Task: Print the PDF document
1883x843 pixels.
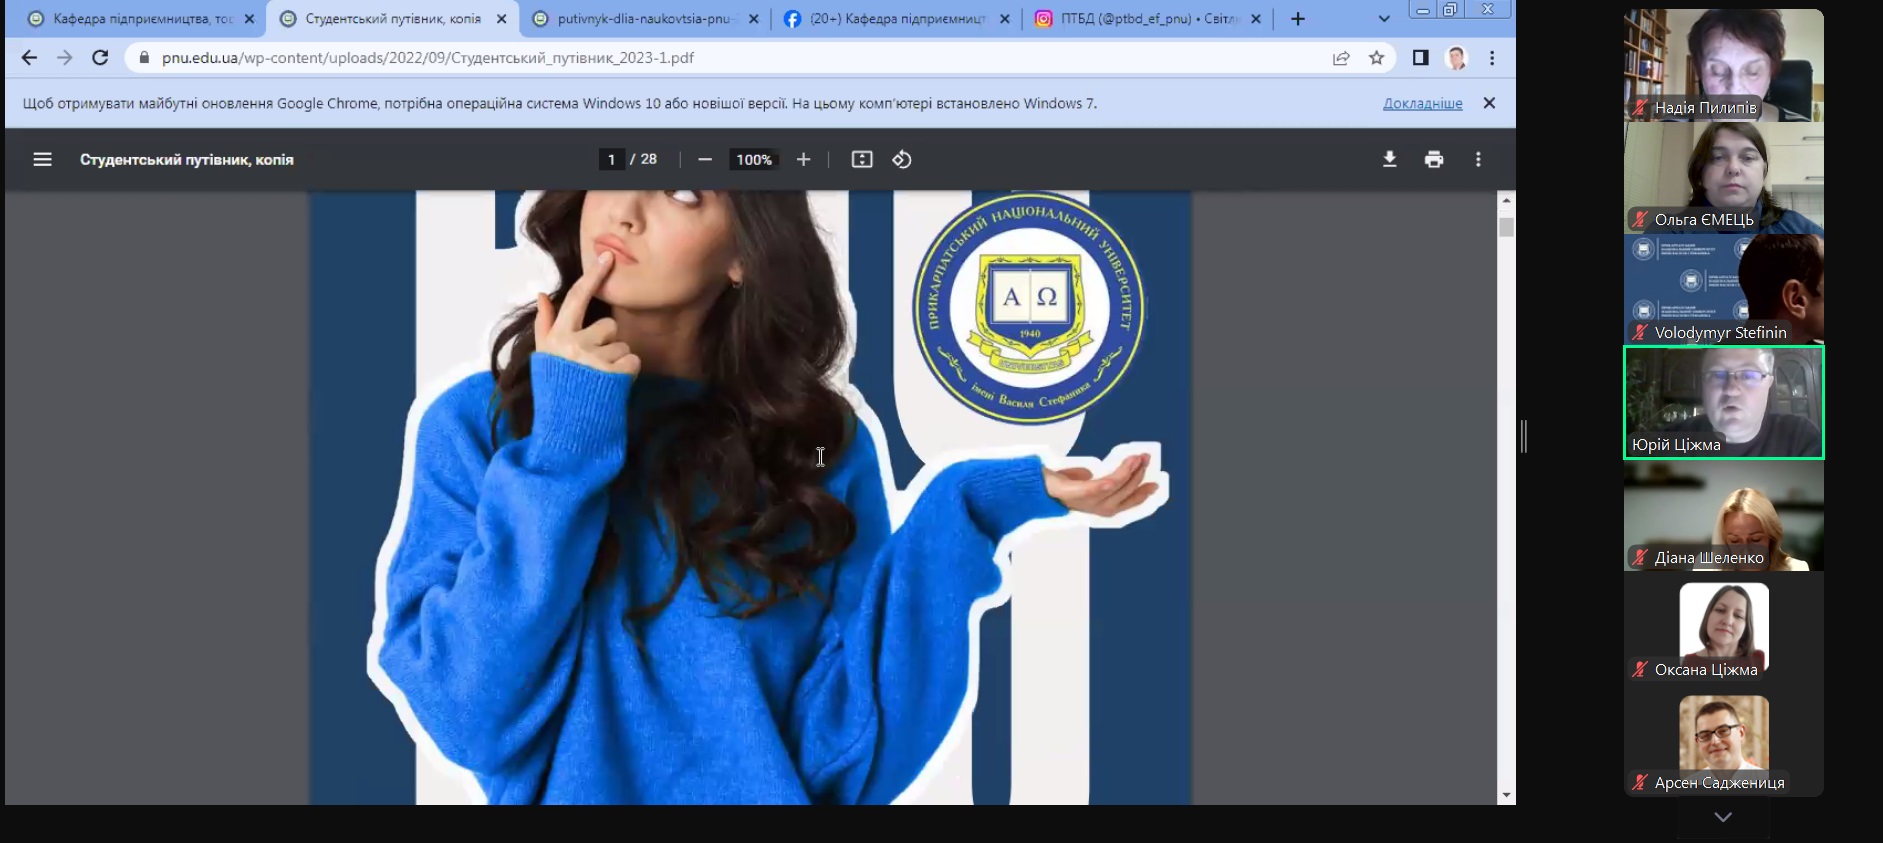Action: click(1434, 159)
